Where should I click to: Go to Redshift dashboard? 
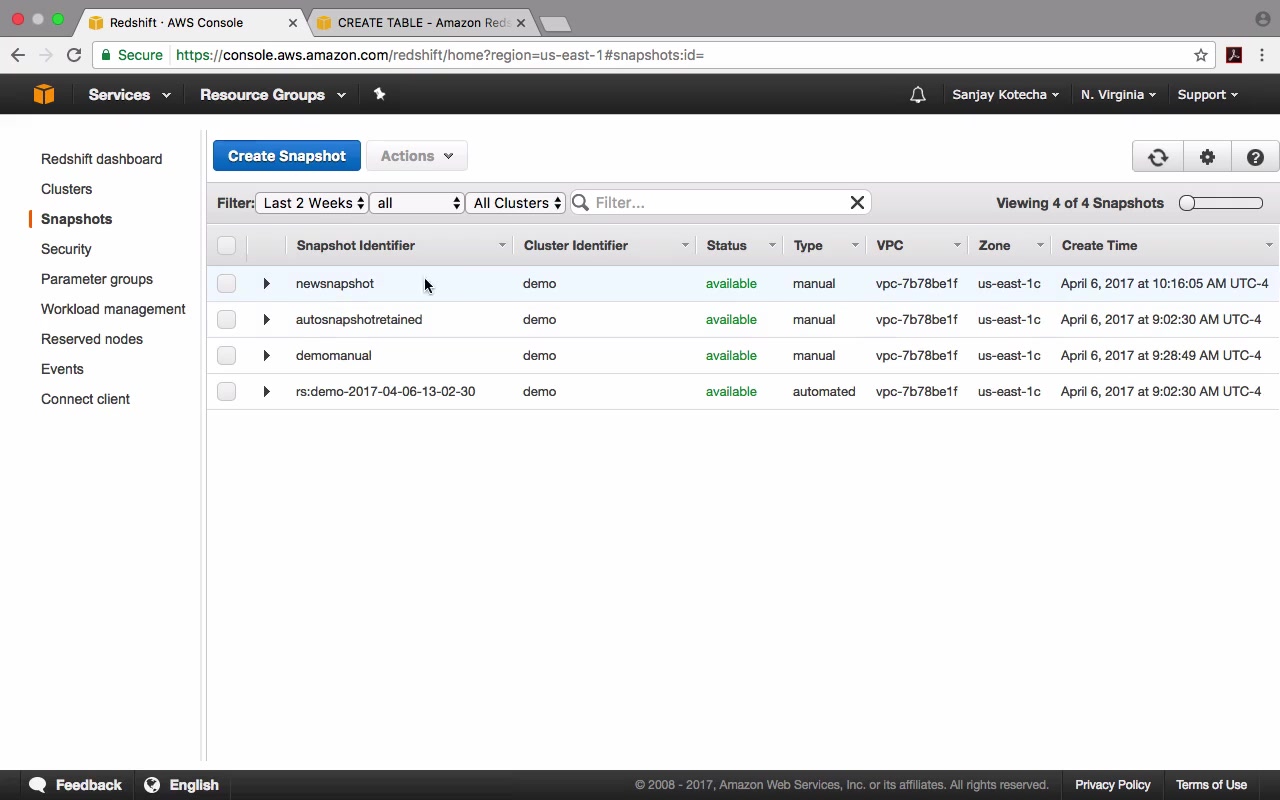[x=101, y=159]
